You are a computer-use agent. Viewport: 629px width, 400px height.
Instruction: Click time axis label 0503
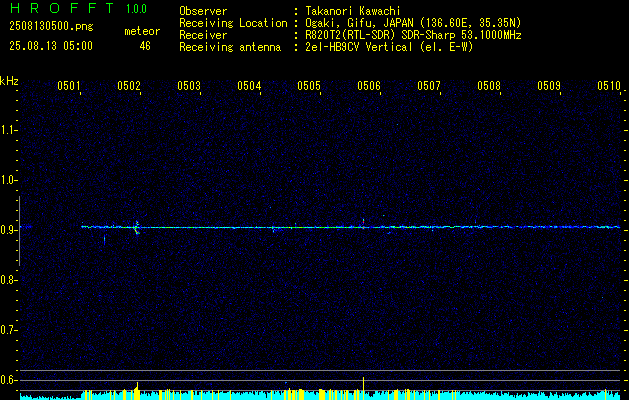point(189,85)
